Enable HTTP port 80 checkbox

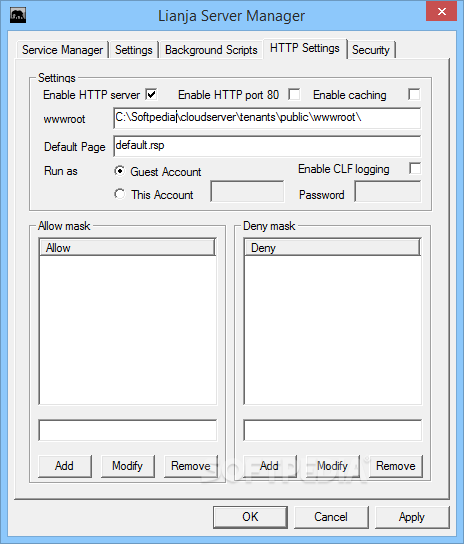click(x=294, y=94)
